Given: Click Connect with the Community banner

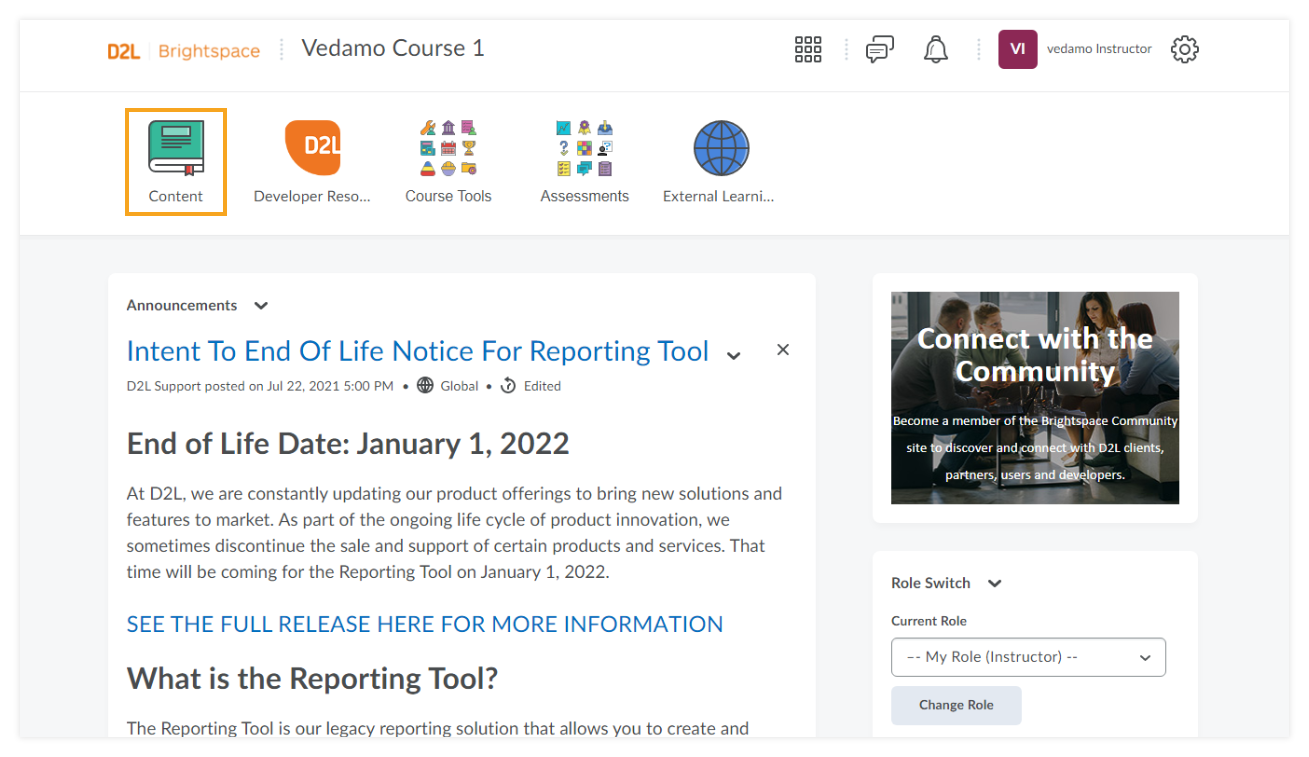Looking at the screenshot, I should pyautogui.click(x=1035, y=398).
